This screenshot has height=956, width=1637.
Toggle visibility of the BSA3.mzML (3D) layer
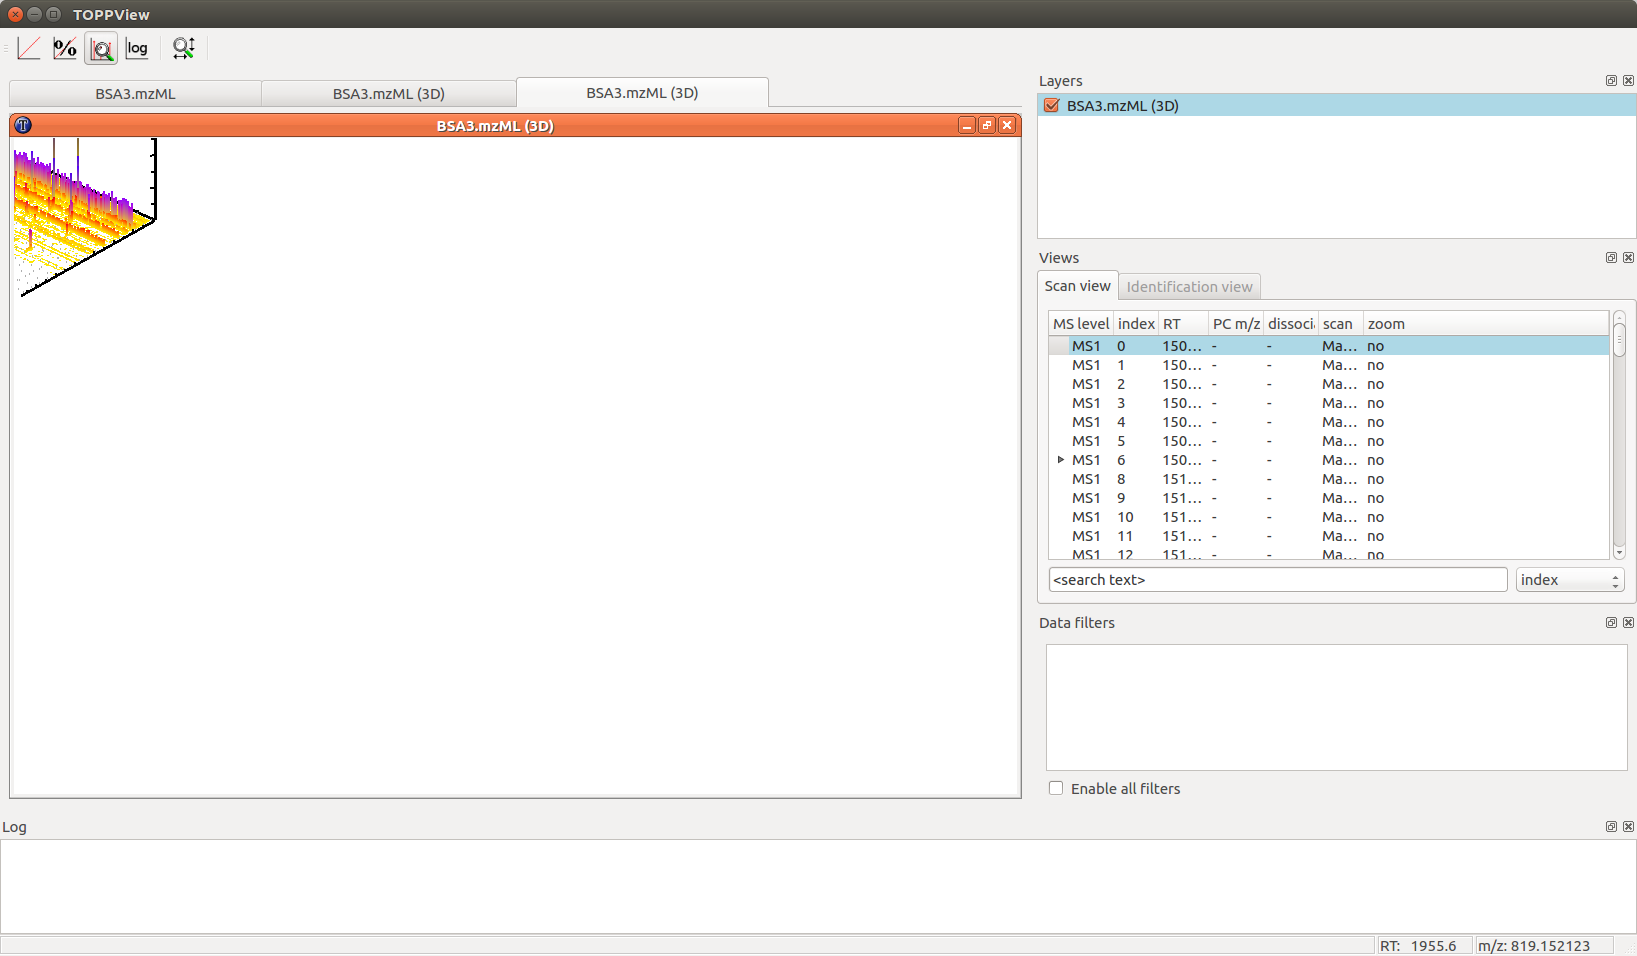[1051, 105]
